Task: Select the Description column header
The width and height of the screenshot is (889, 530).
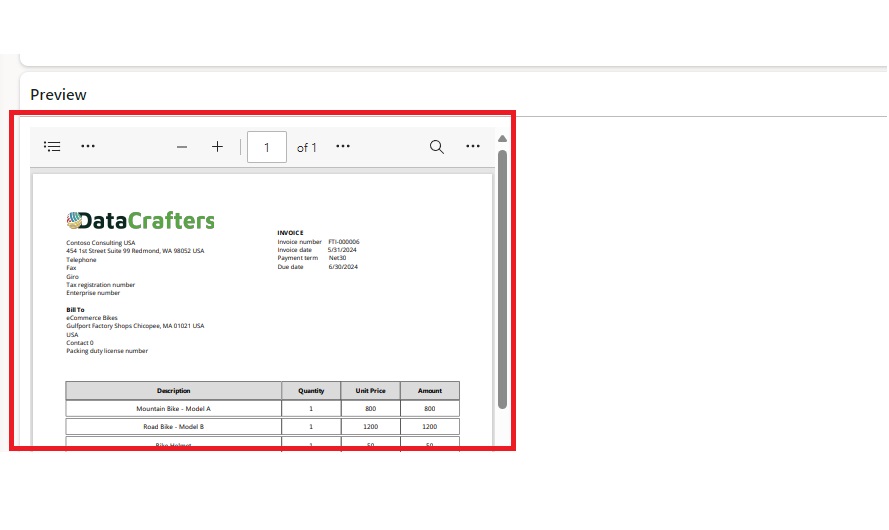Action: coord(173,390)
